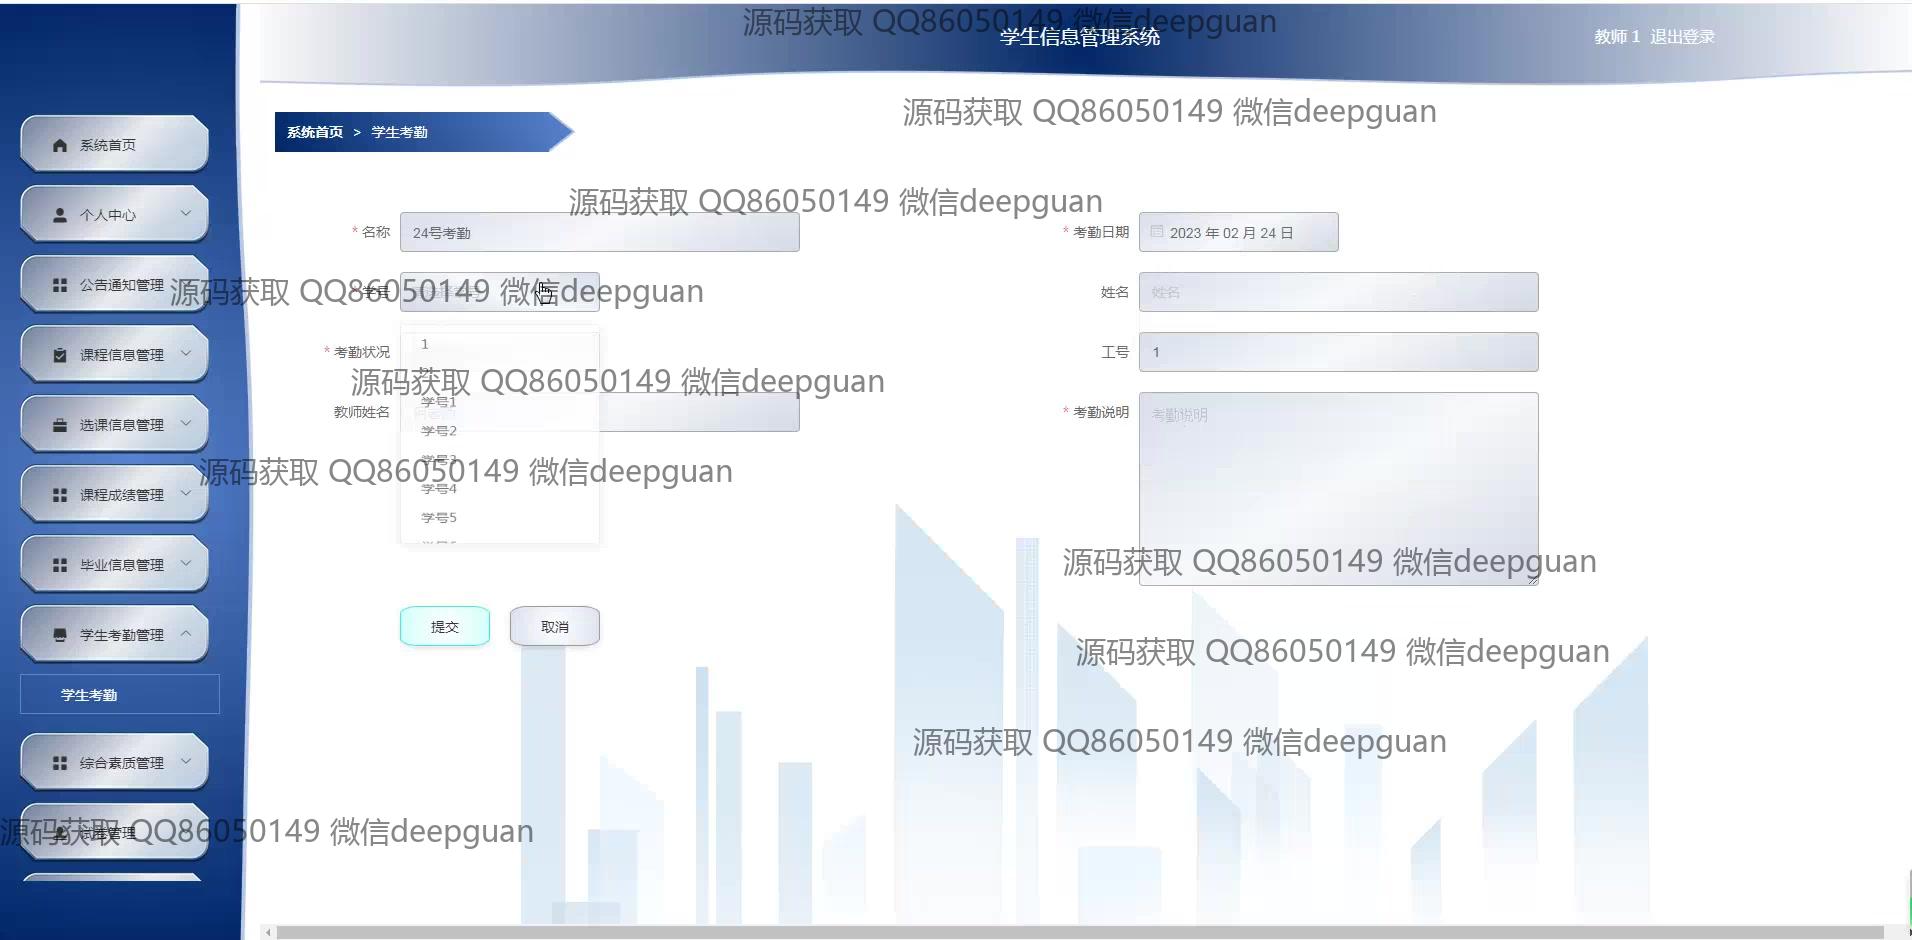Choose 学号2 from the dropdown list

click(500, 431)
